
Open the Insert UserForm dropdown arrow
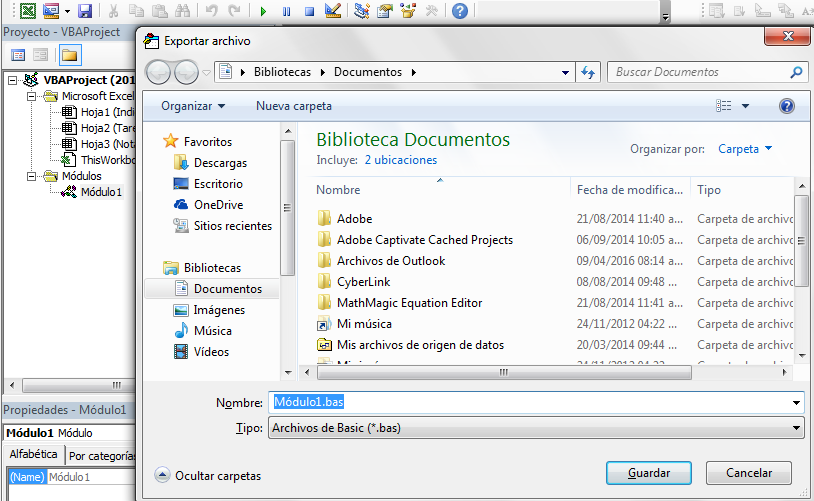coord(67,11)
